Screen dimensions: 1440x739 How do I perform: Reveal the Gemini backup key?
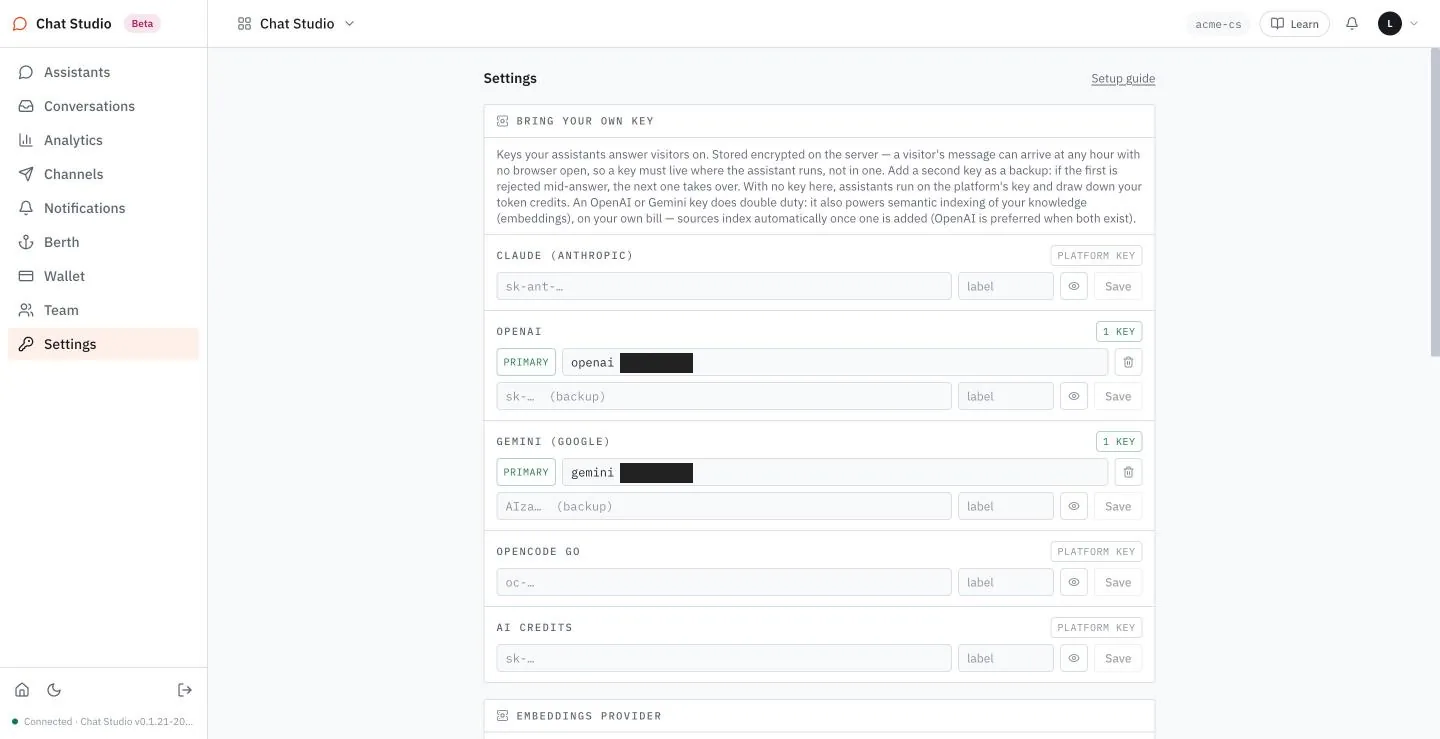[x=1074, y=506]
